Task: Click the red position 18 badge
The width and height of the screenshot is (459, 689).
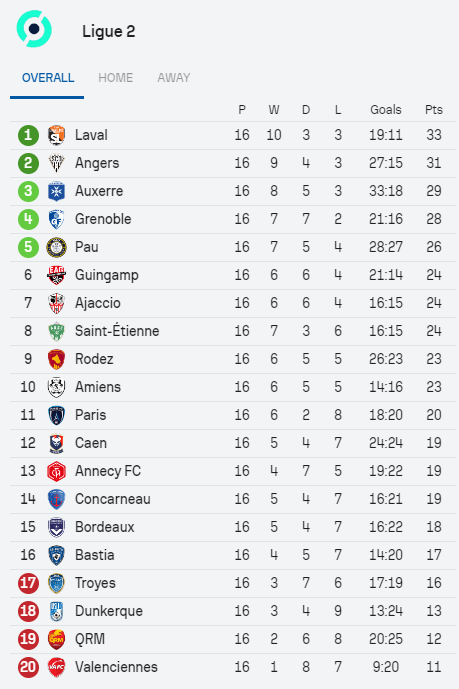Action: [x=28, y=611]
